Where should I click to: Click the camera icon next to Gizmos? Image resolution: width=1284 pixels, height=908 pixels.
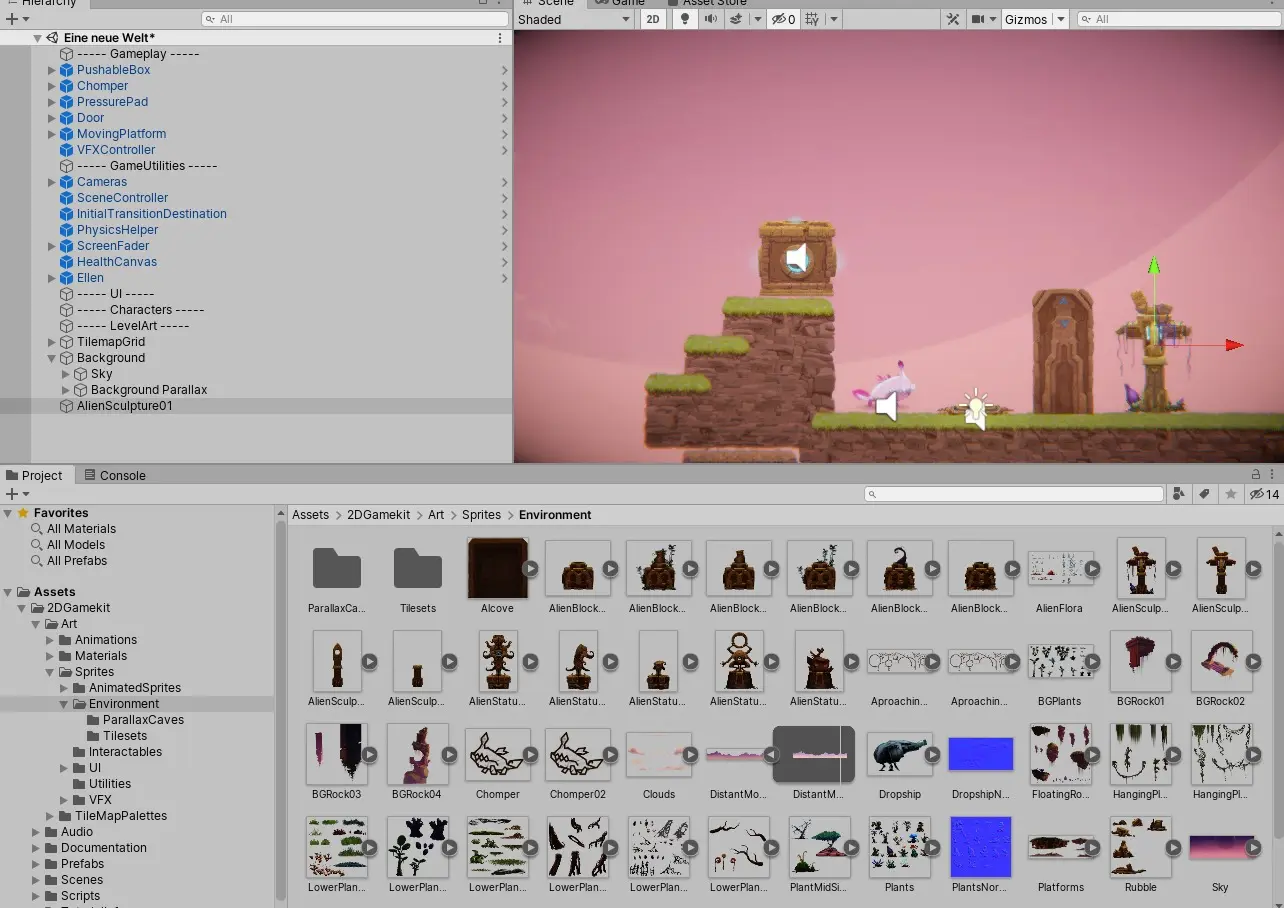[978, 18]
